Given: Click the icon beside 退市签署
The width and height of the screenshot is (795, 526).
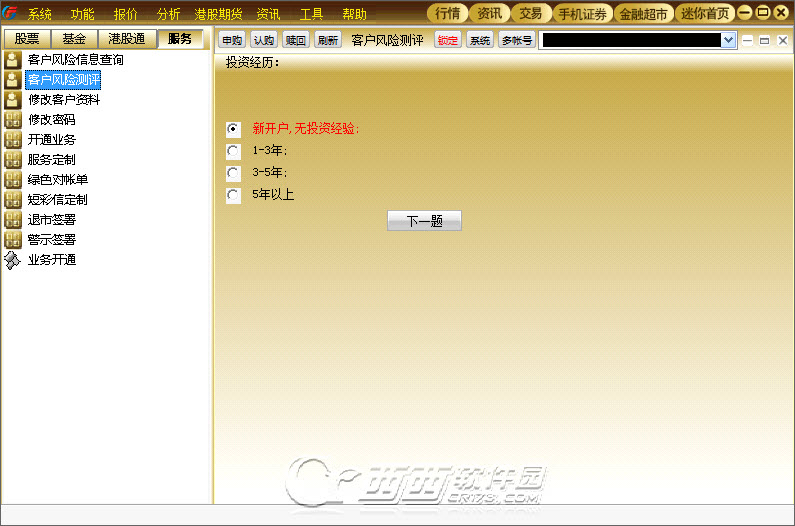Looking at the screenshot, I should point(13,220).
